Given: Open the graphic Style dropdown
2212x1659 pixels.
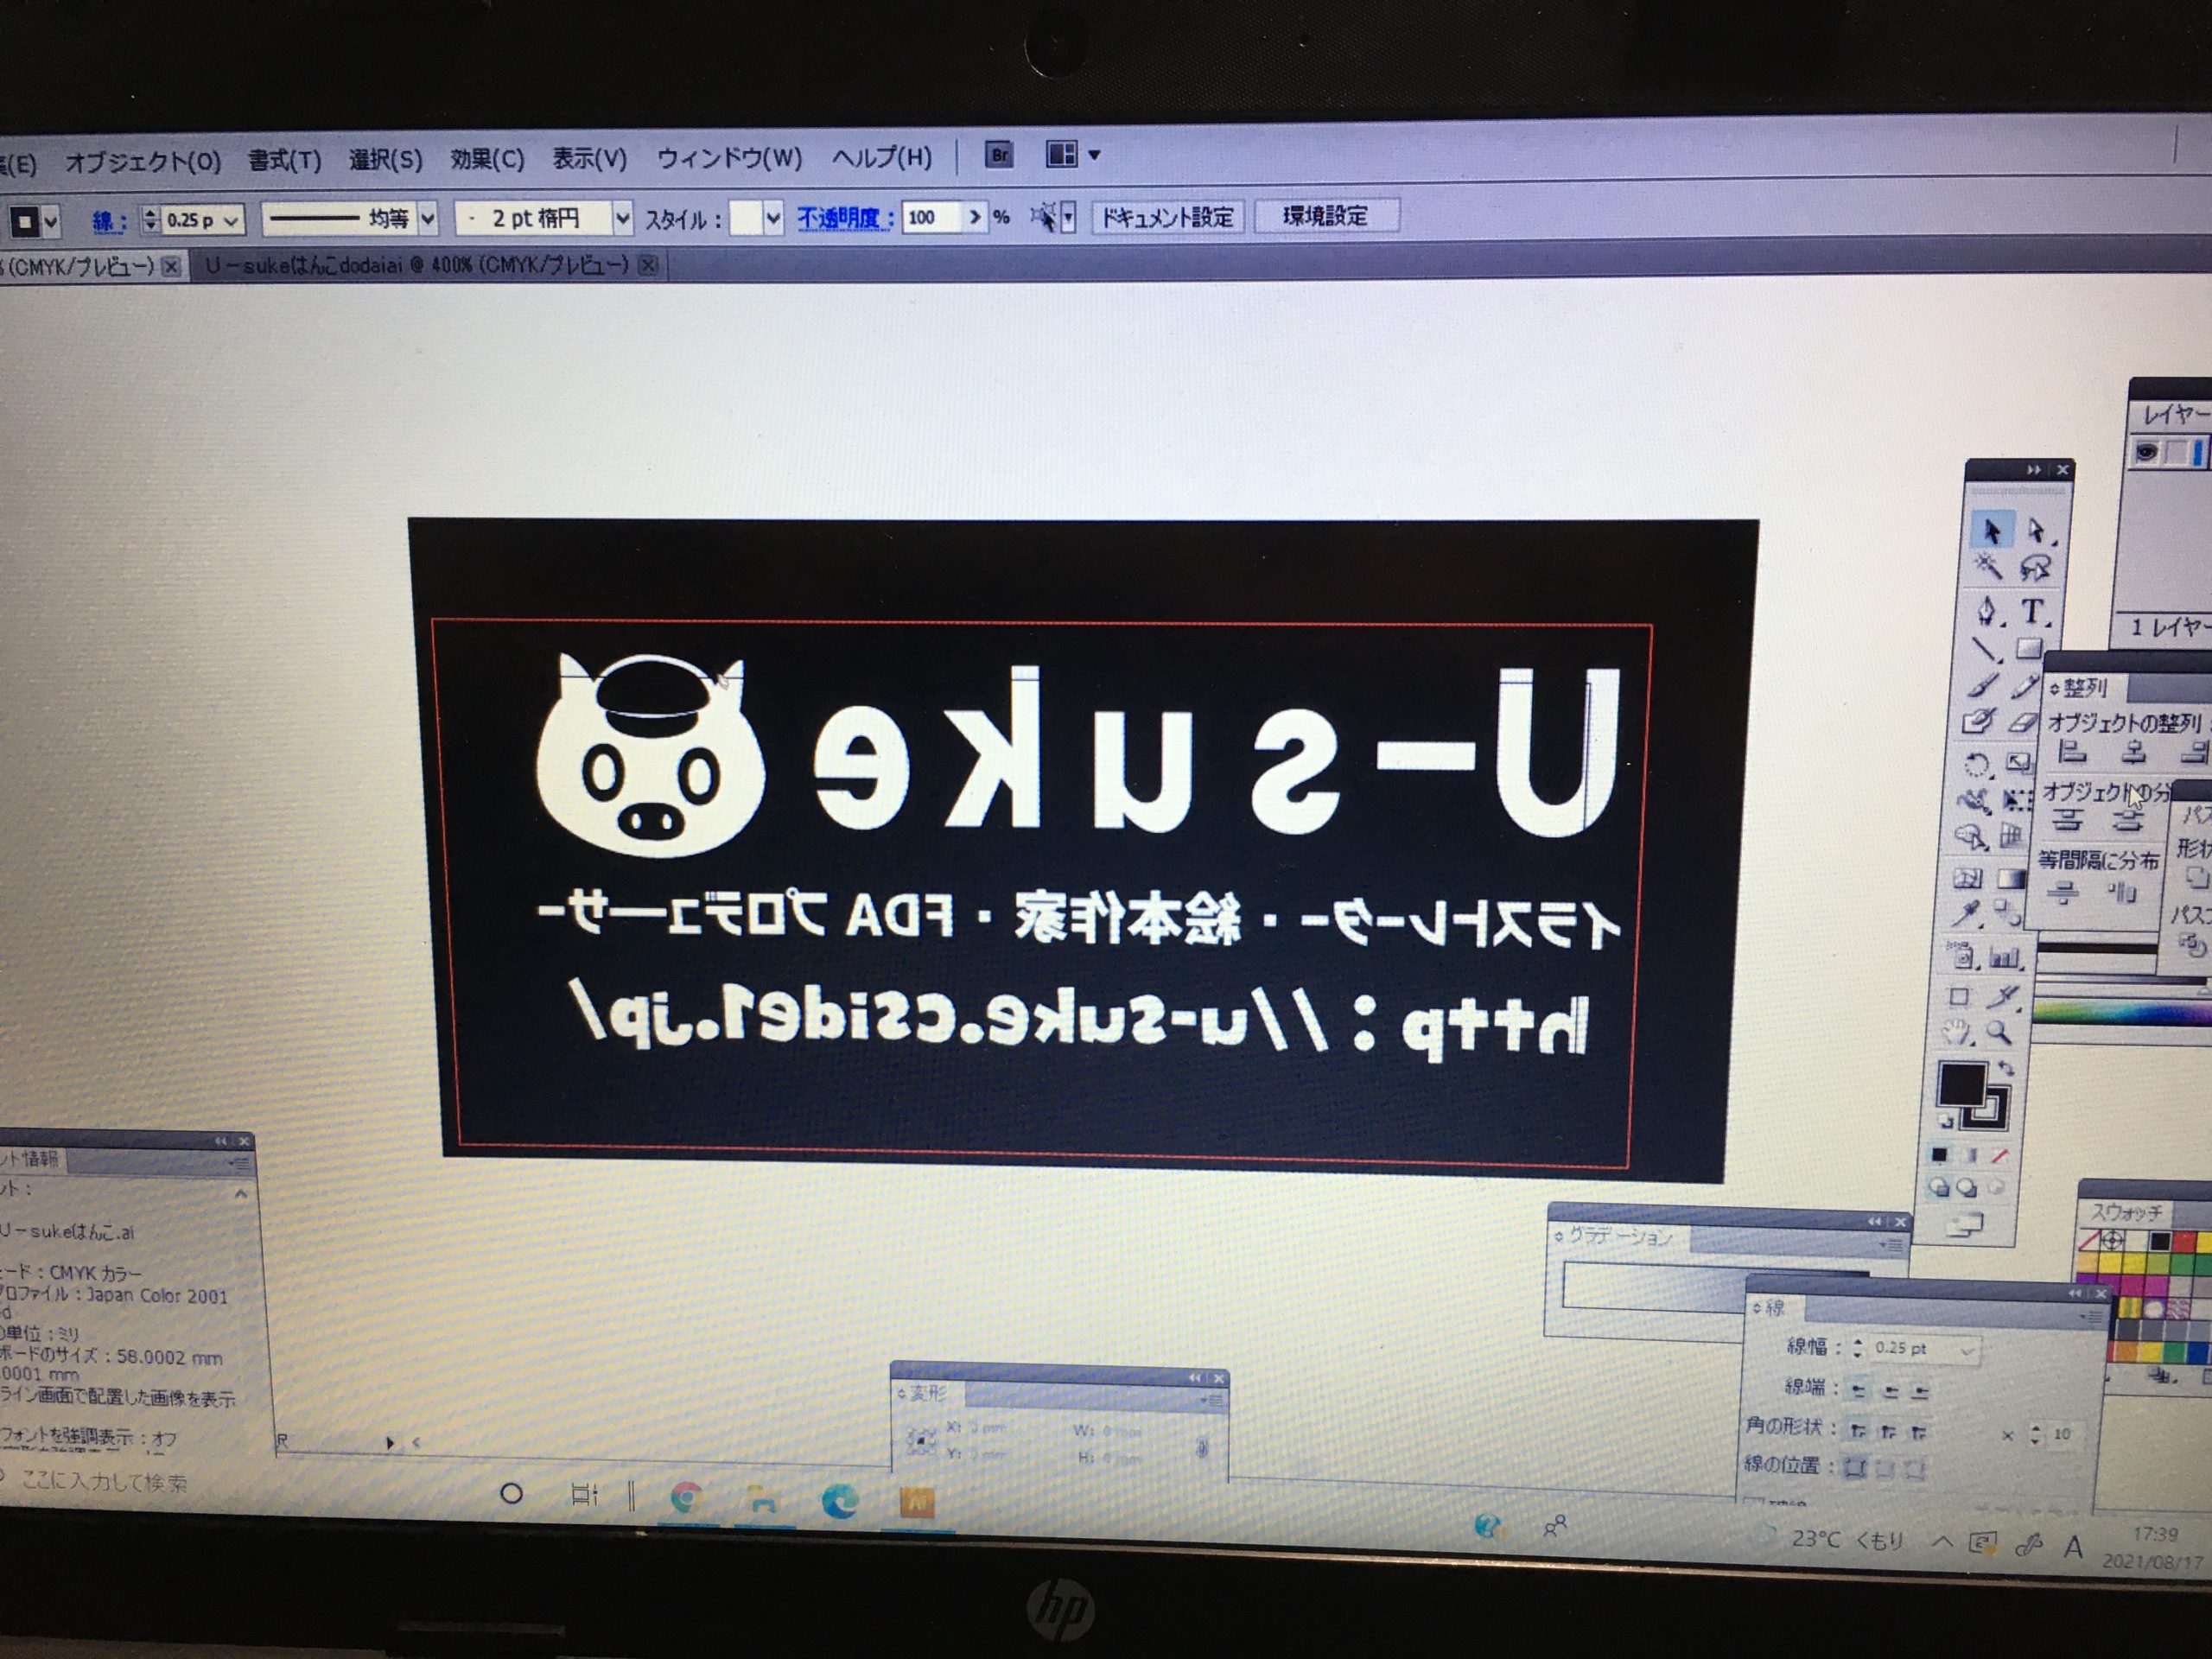Looking at the screenshot, I should (x=772, y=217).
